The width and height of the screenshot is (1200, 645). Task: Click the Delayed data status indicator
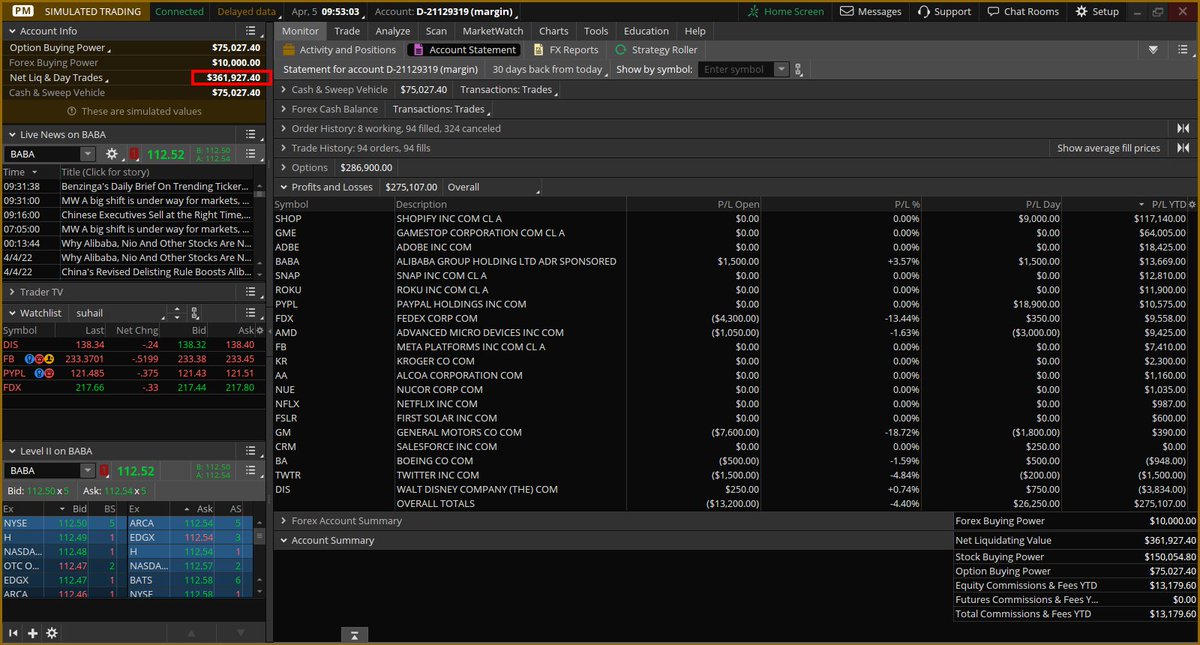pyautogui.click(x=246, y=11)
